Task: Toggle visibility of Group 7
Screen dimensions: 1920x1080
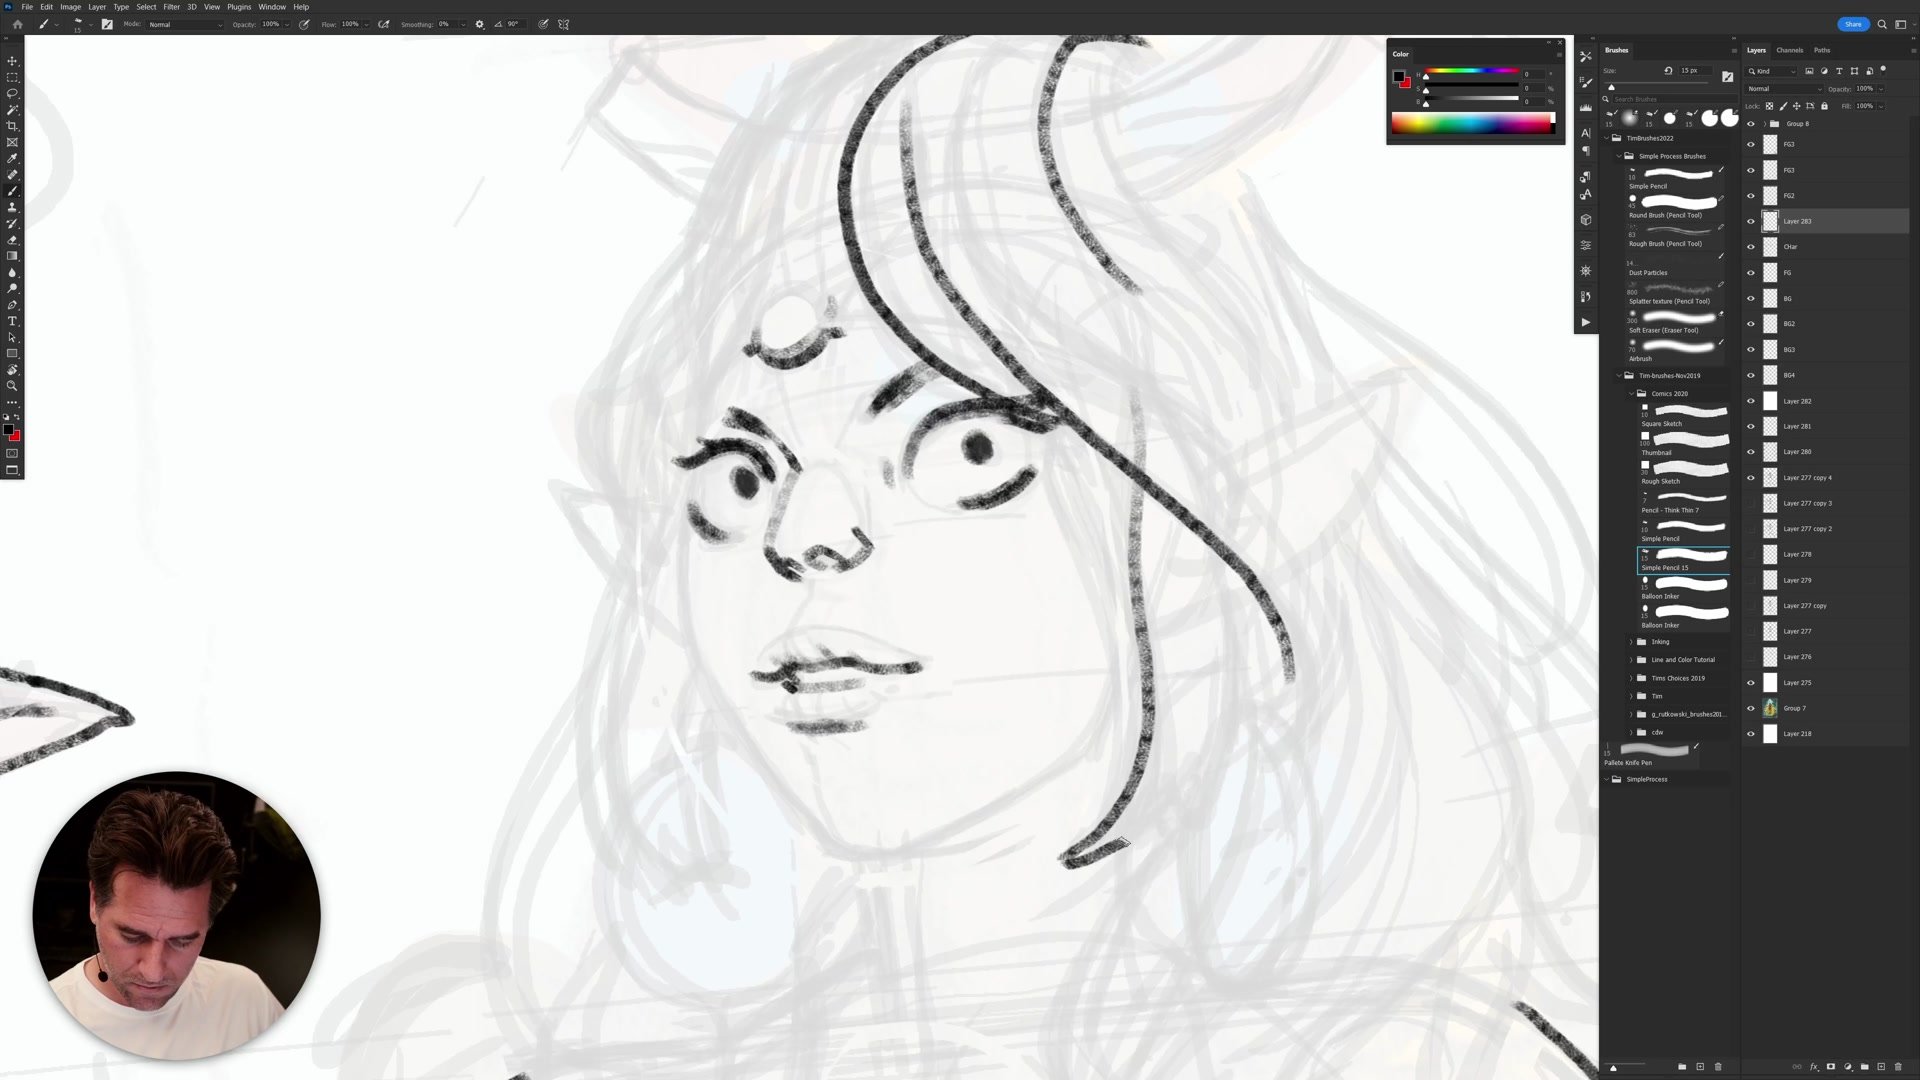Action: (x=1751, y=708)
